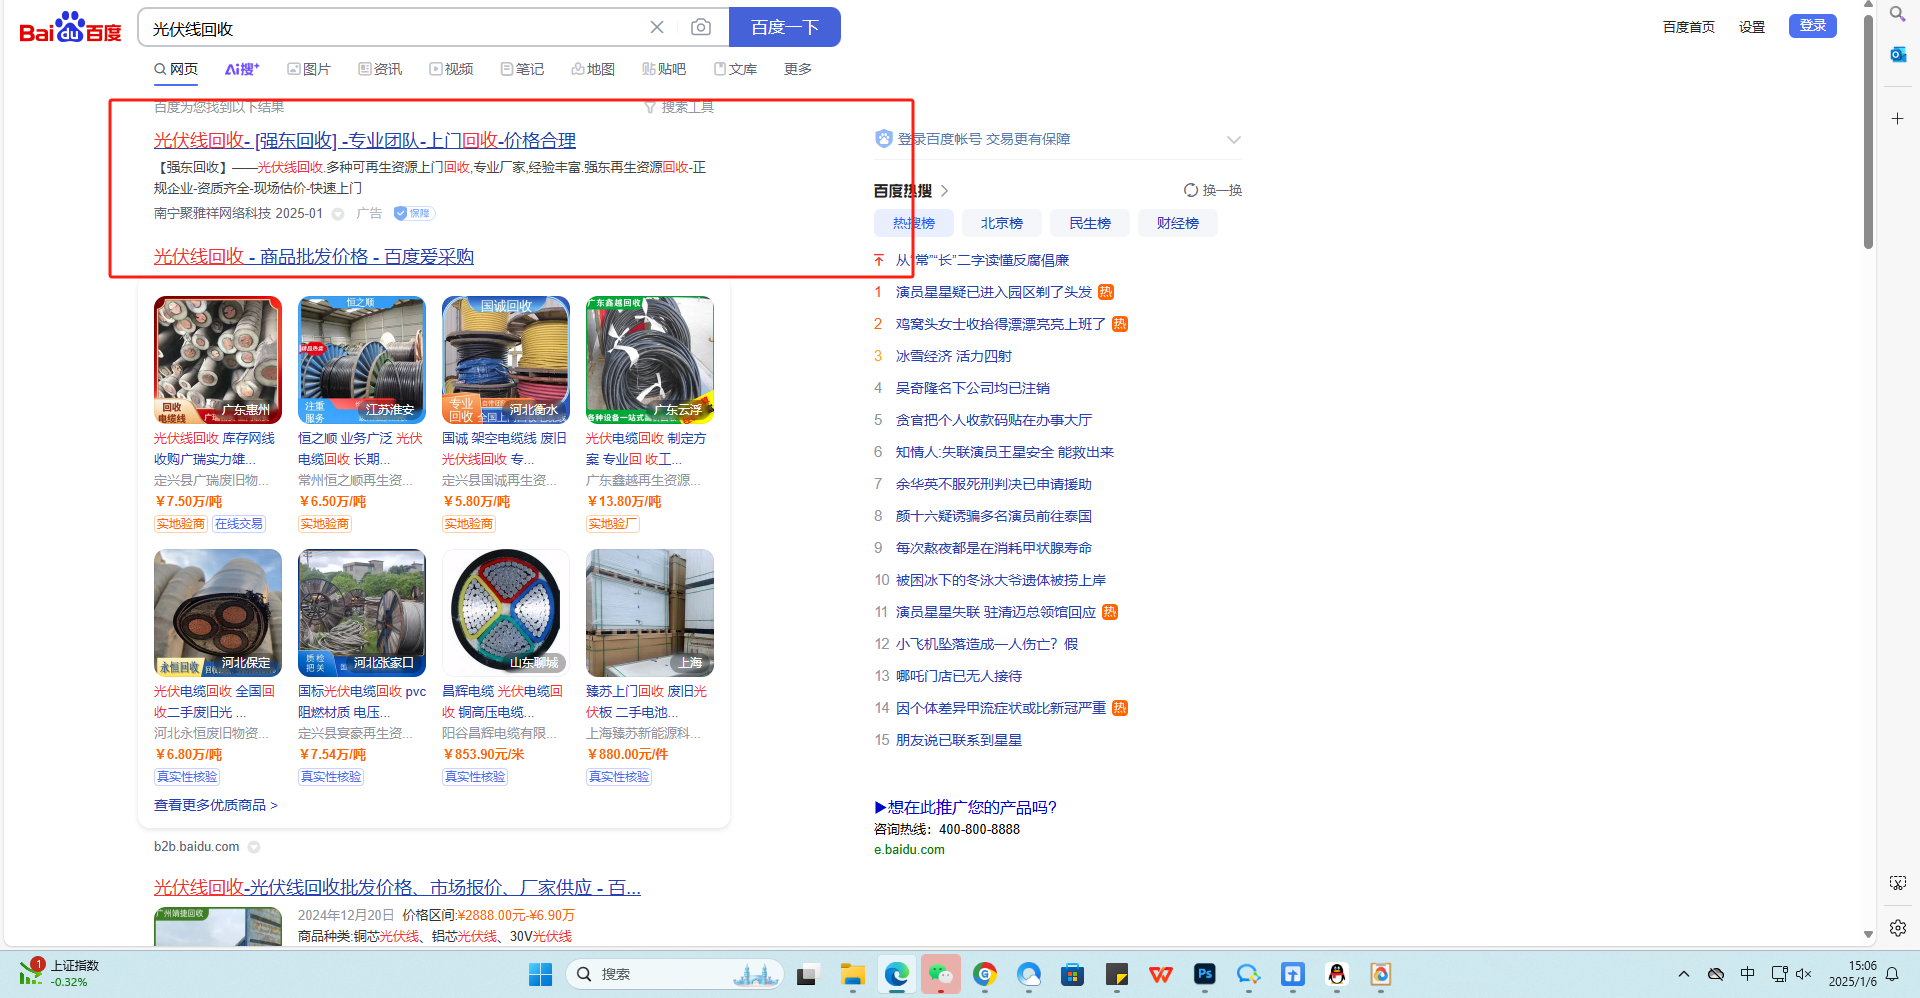Clear the search box with X icon

click(657, 27)
